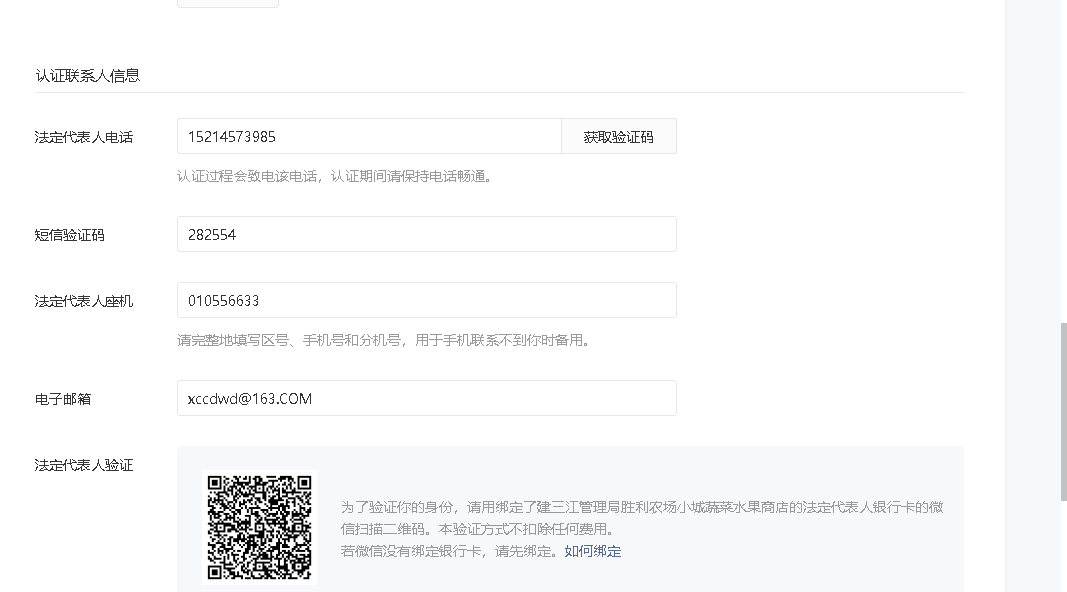Edit the 法定代表人座机 landline field
The width and height of the screenshot is (1067, 592).
(427, 300)
